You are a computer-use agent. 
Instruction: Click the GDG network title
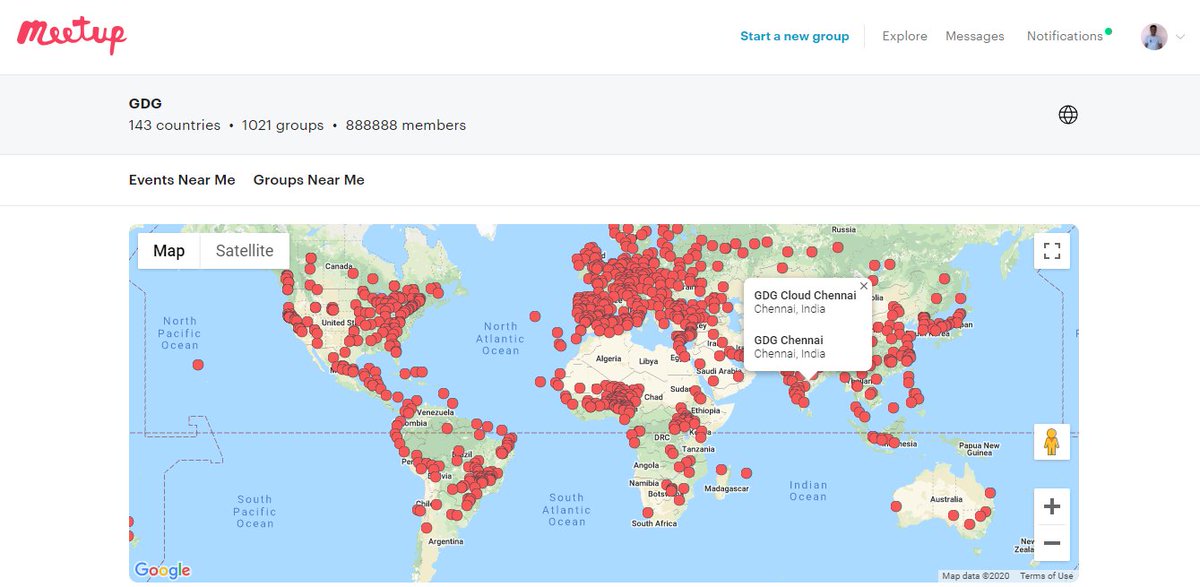(145, 103)
